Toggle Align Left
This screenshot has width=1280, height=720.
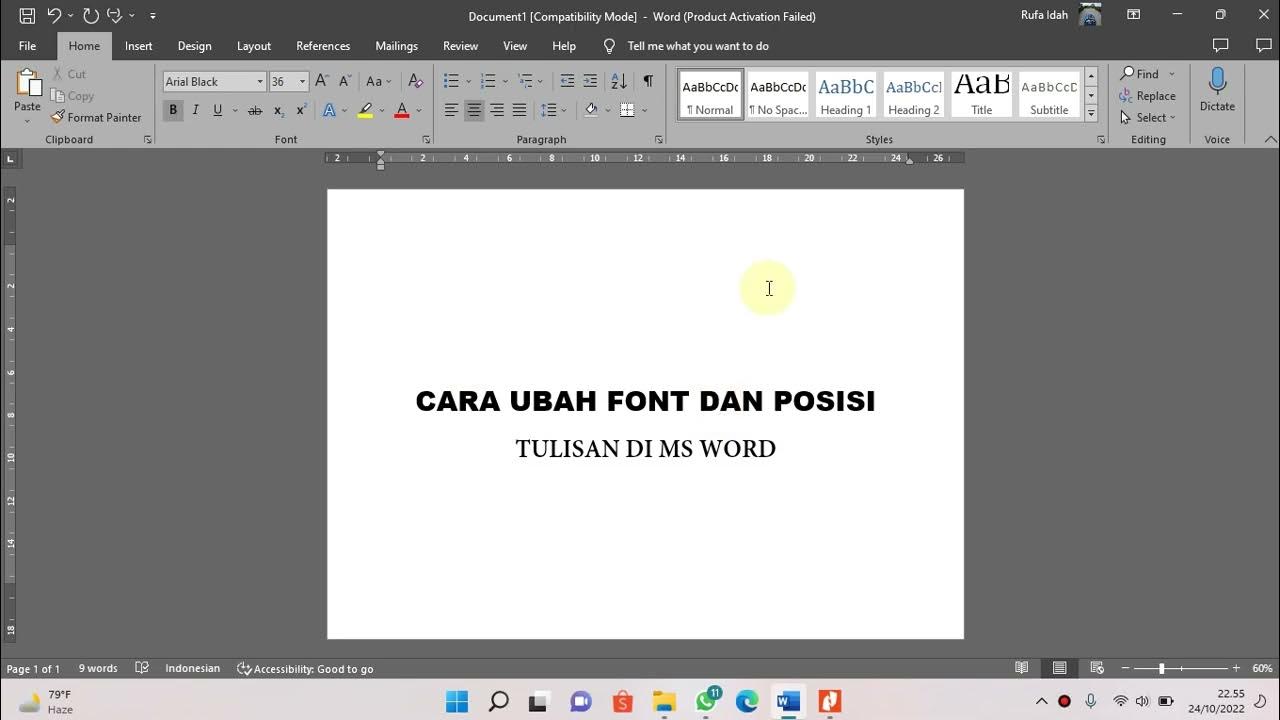pos(451,110)
